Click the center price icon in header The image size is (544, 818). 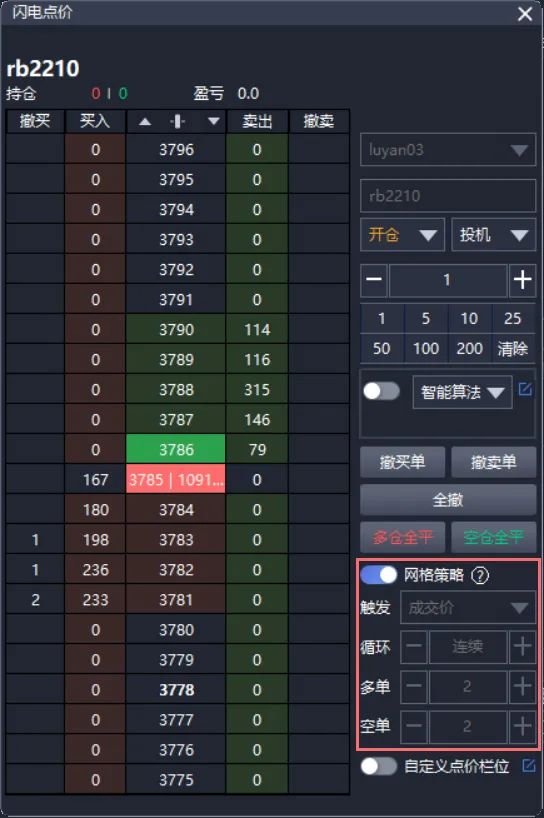tap(177, 122)
